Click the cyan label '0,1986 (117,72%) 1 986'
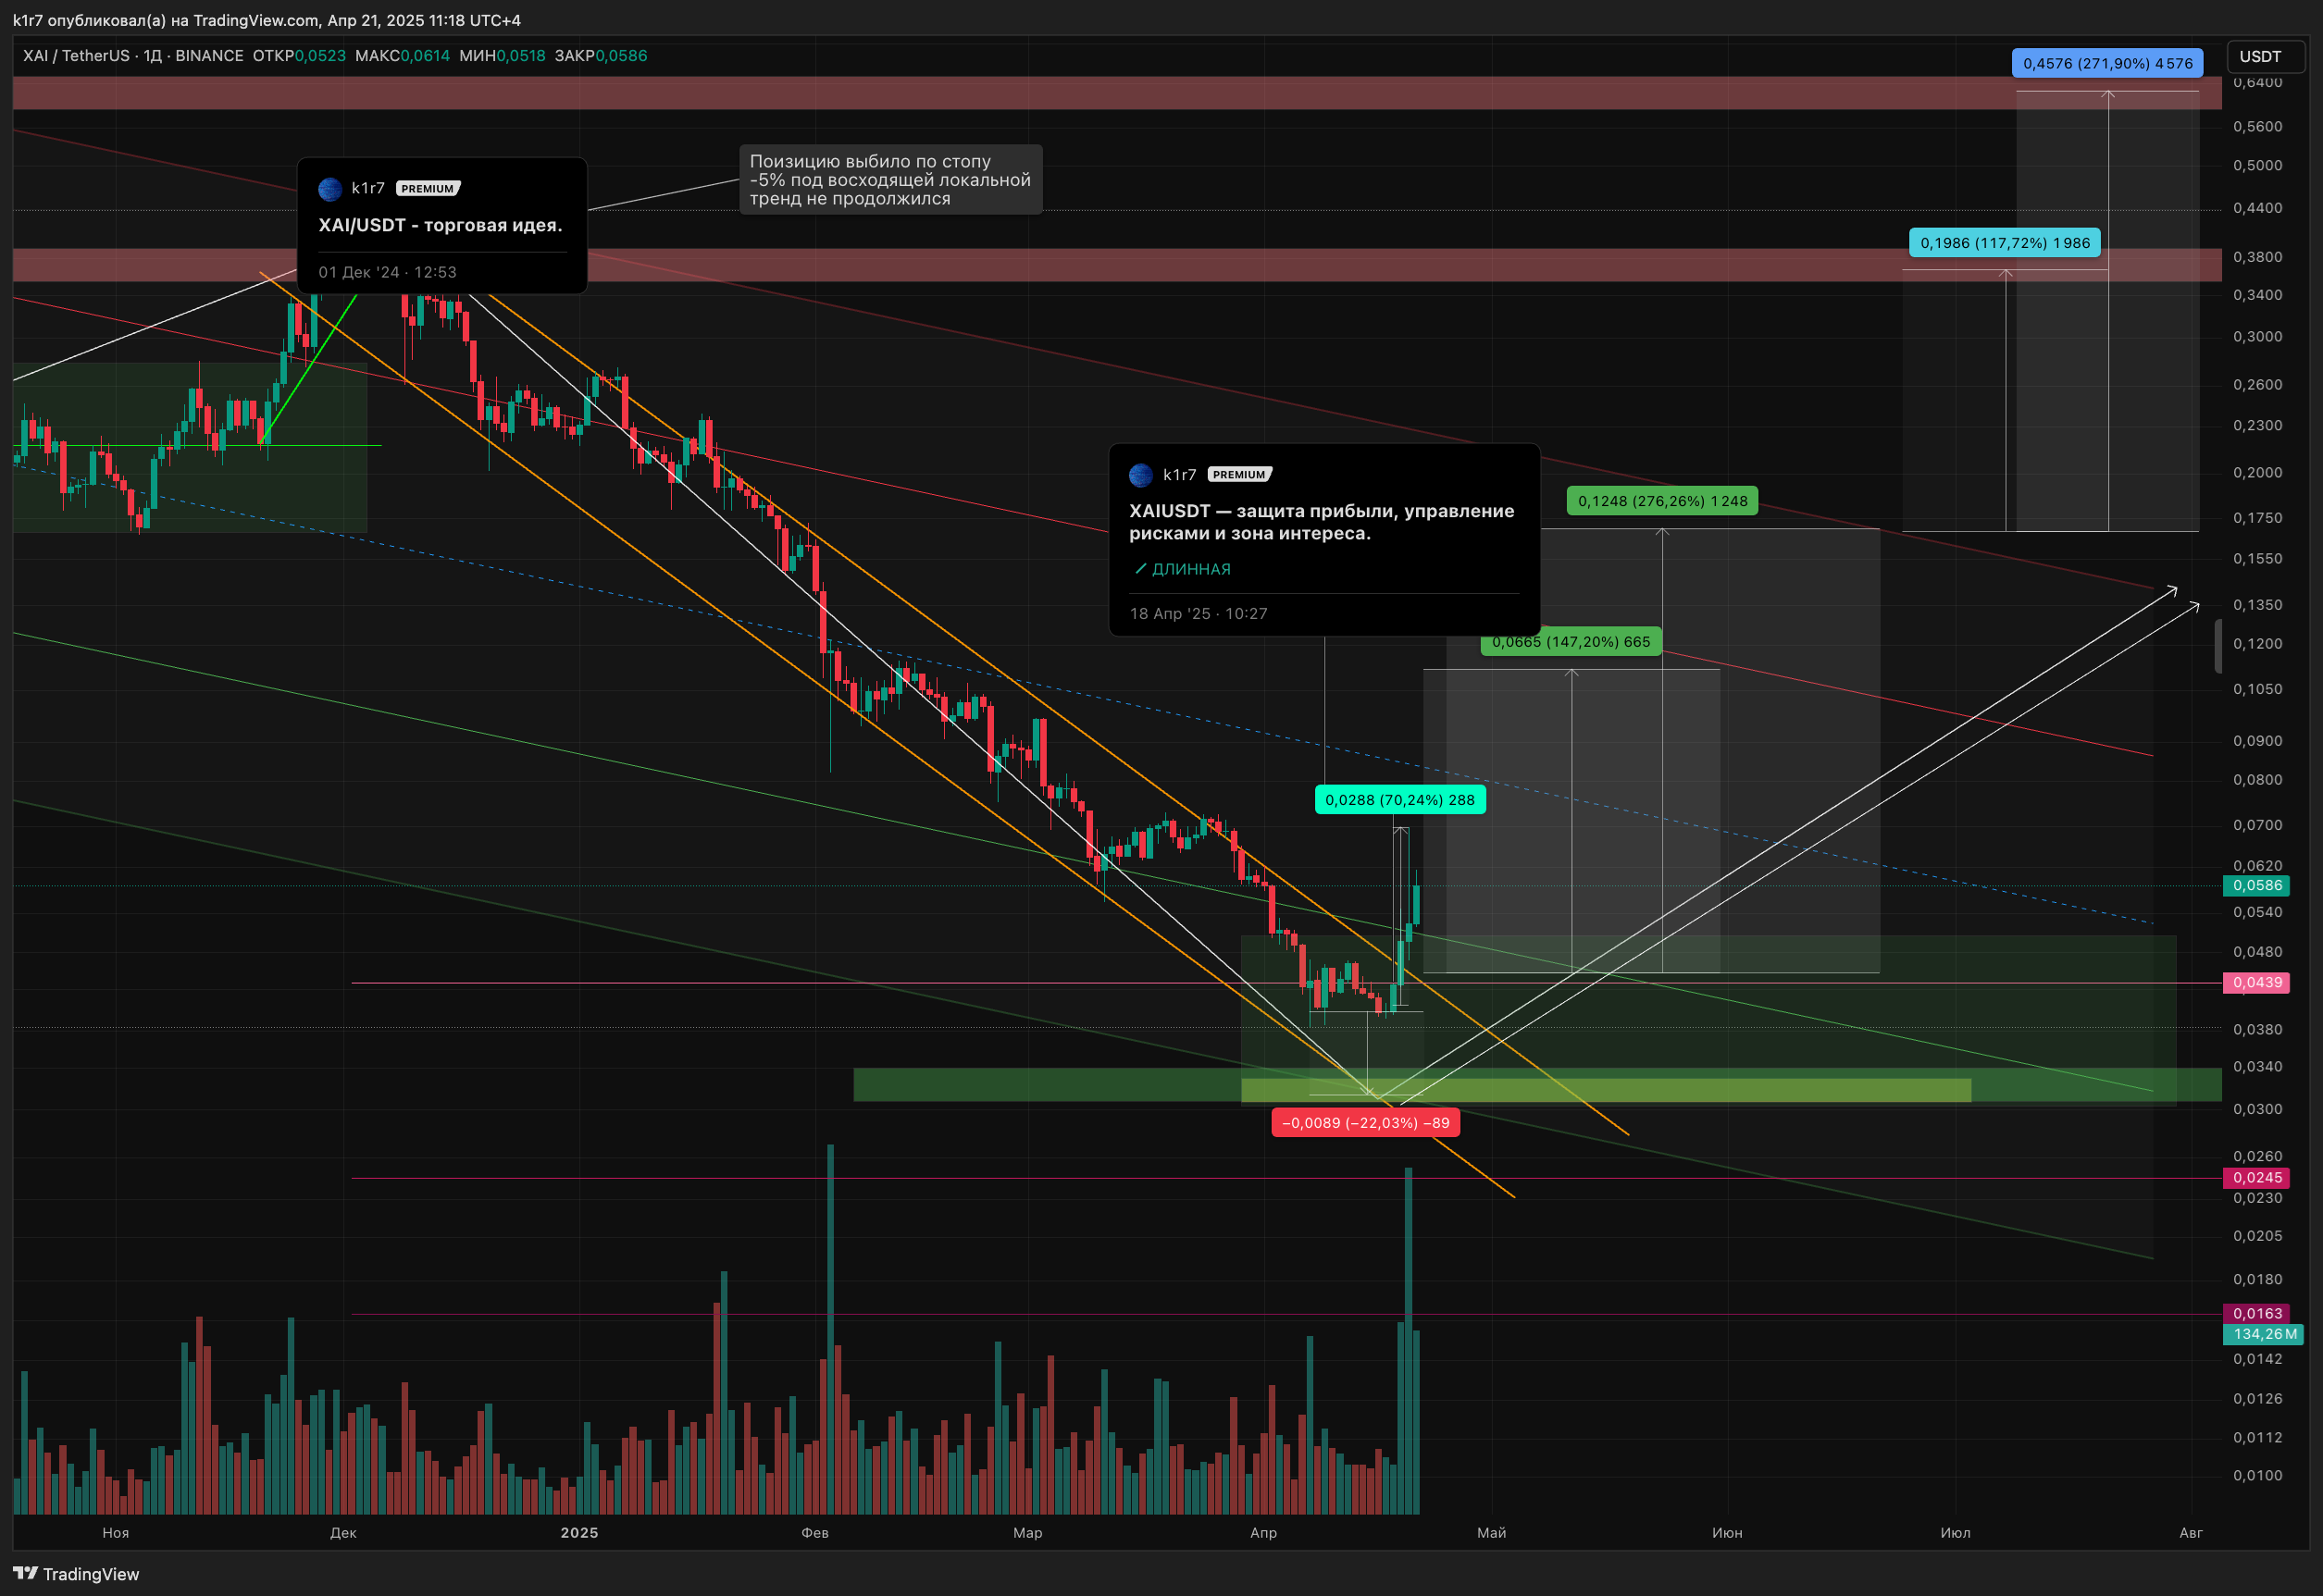2323x1596 pixels. pos(2004,243)
